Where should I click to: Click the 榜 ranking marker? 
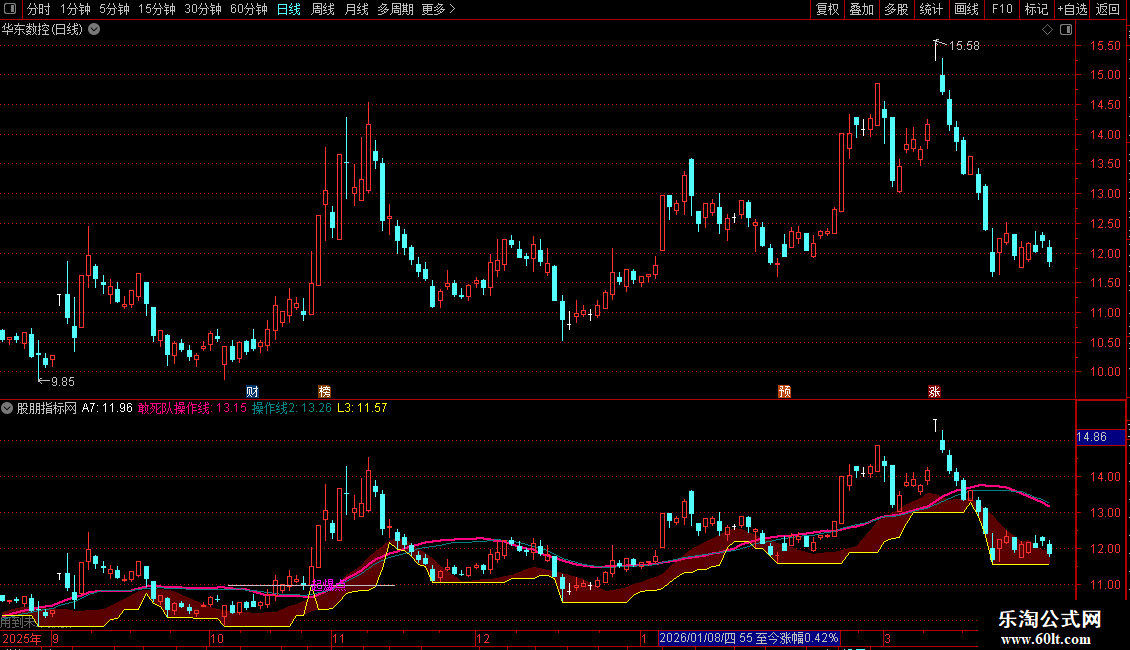[324, 391]
